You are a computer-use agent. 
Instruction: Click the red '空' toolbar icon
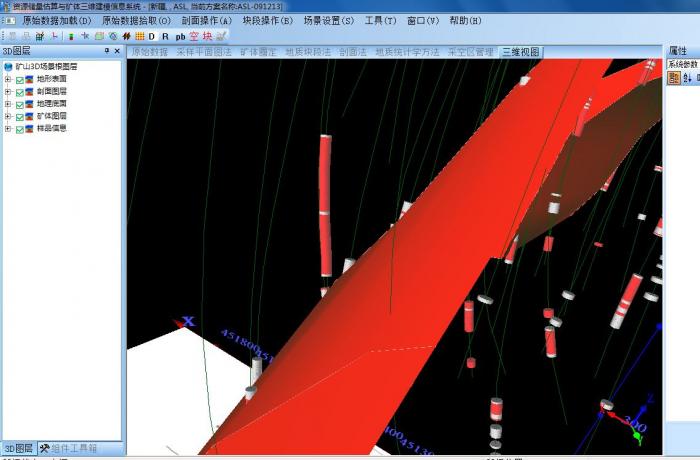coord(194,36)
